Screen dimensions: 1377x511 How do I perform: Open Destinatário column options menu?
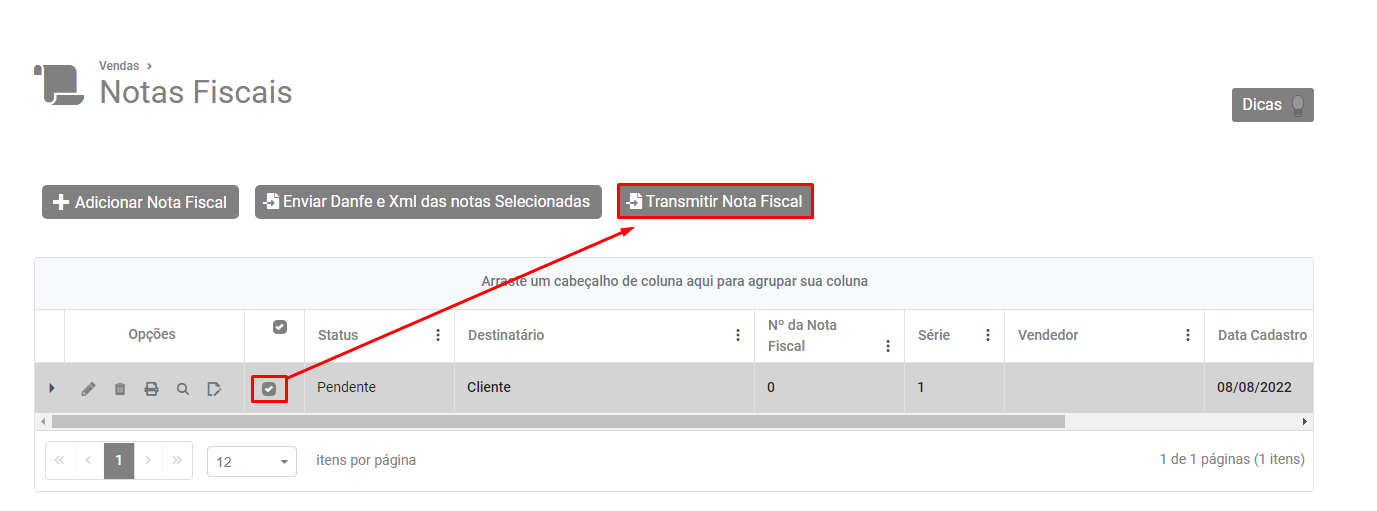coord(737,335)
